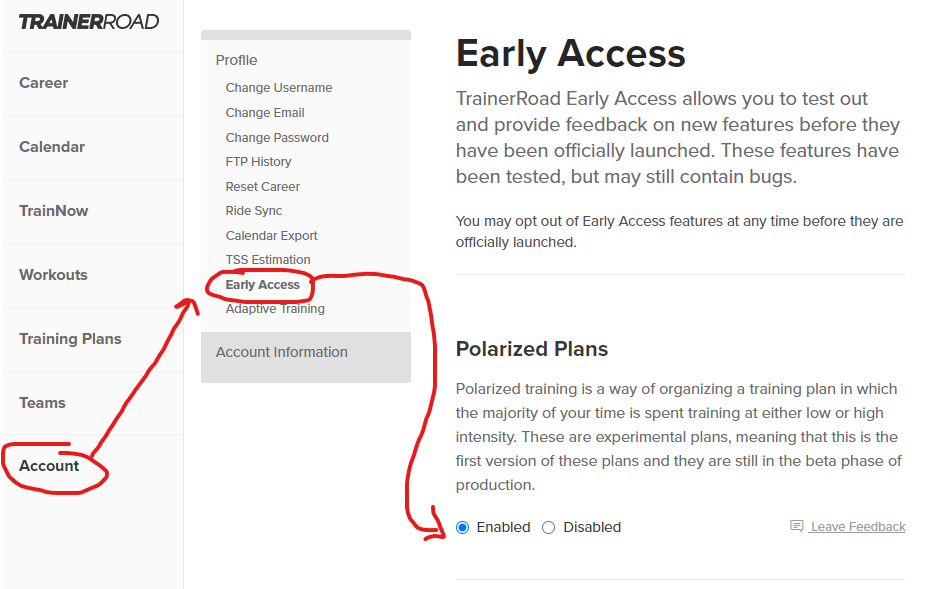View FTP History

(x=259, y=162)
